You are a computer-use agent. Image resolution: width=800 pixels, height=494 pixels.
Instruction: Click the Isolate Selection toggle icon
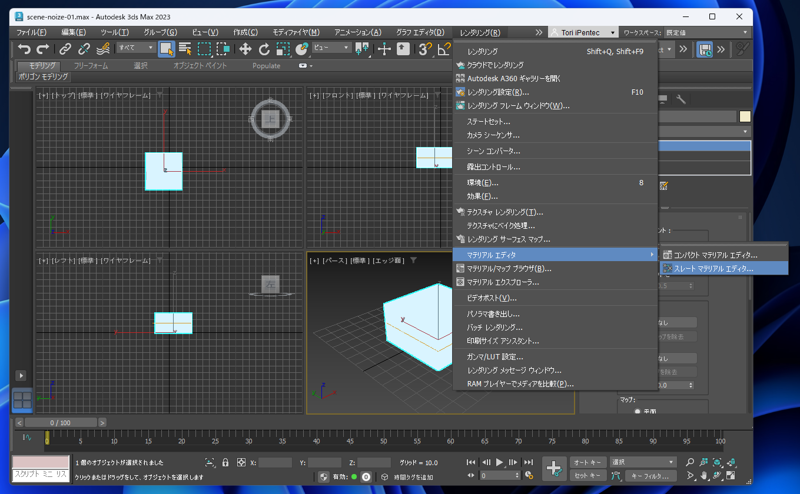point(210,462)
